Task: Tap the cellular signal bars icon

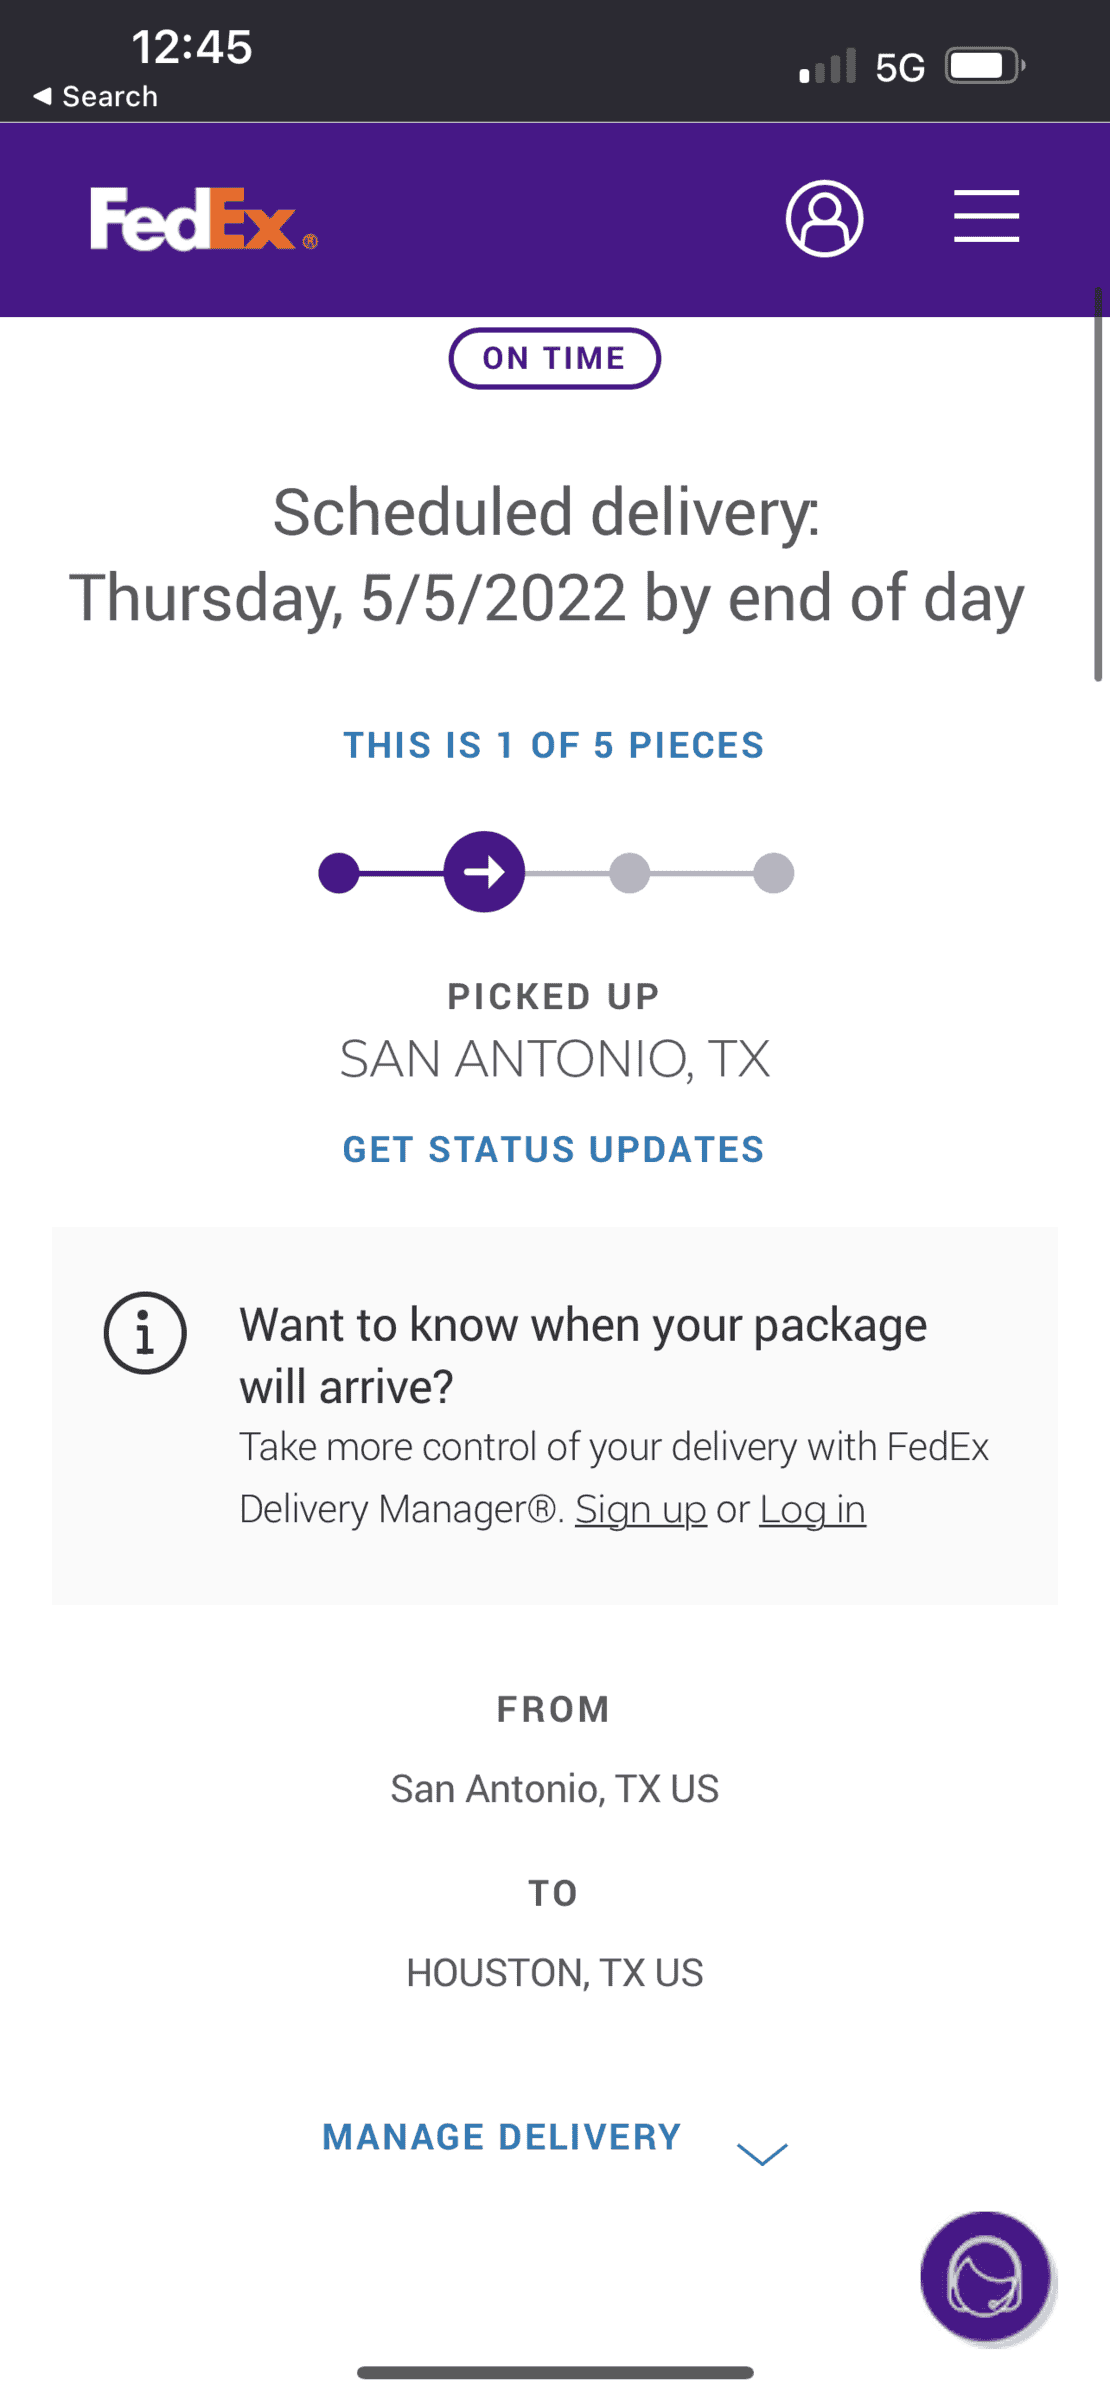Action: 828,66
